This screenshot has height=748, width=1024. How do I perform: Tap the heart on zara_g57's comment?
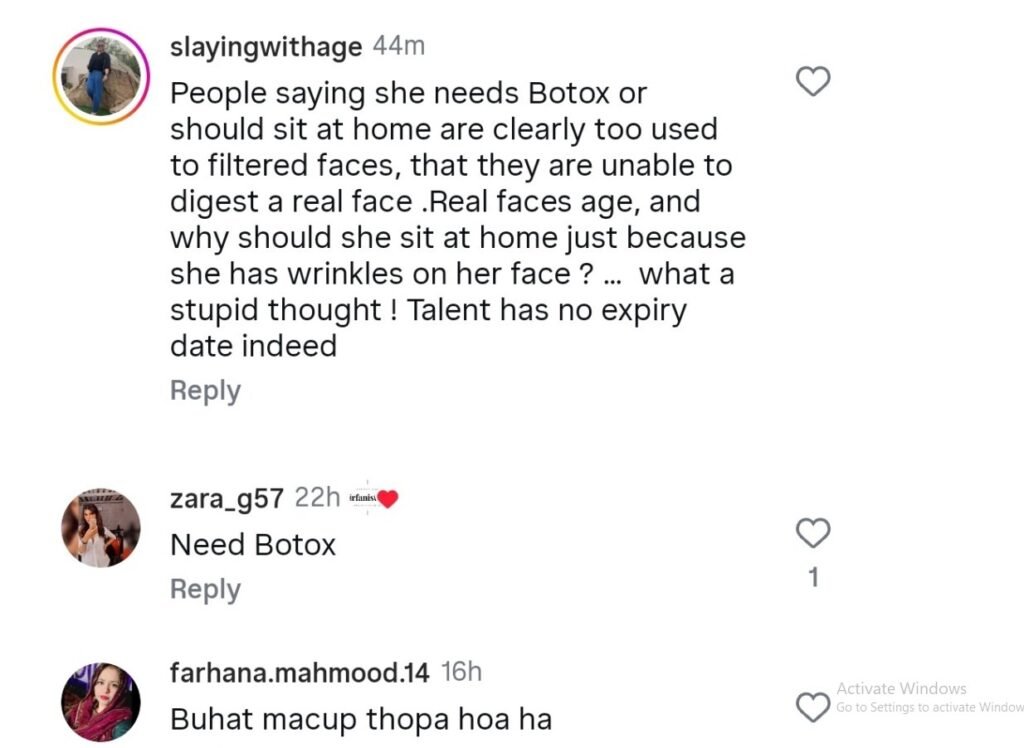(x=813, y=534)
